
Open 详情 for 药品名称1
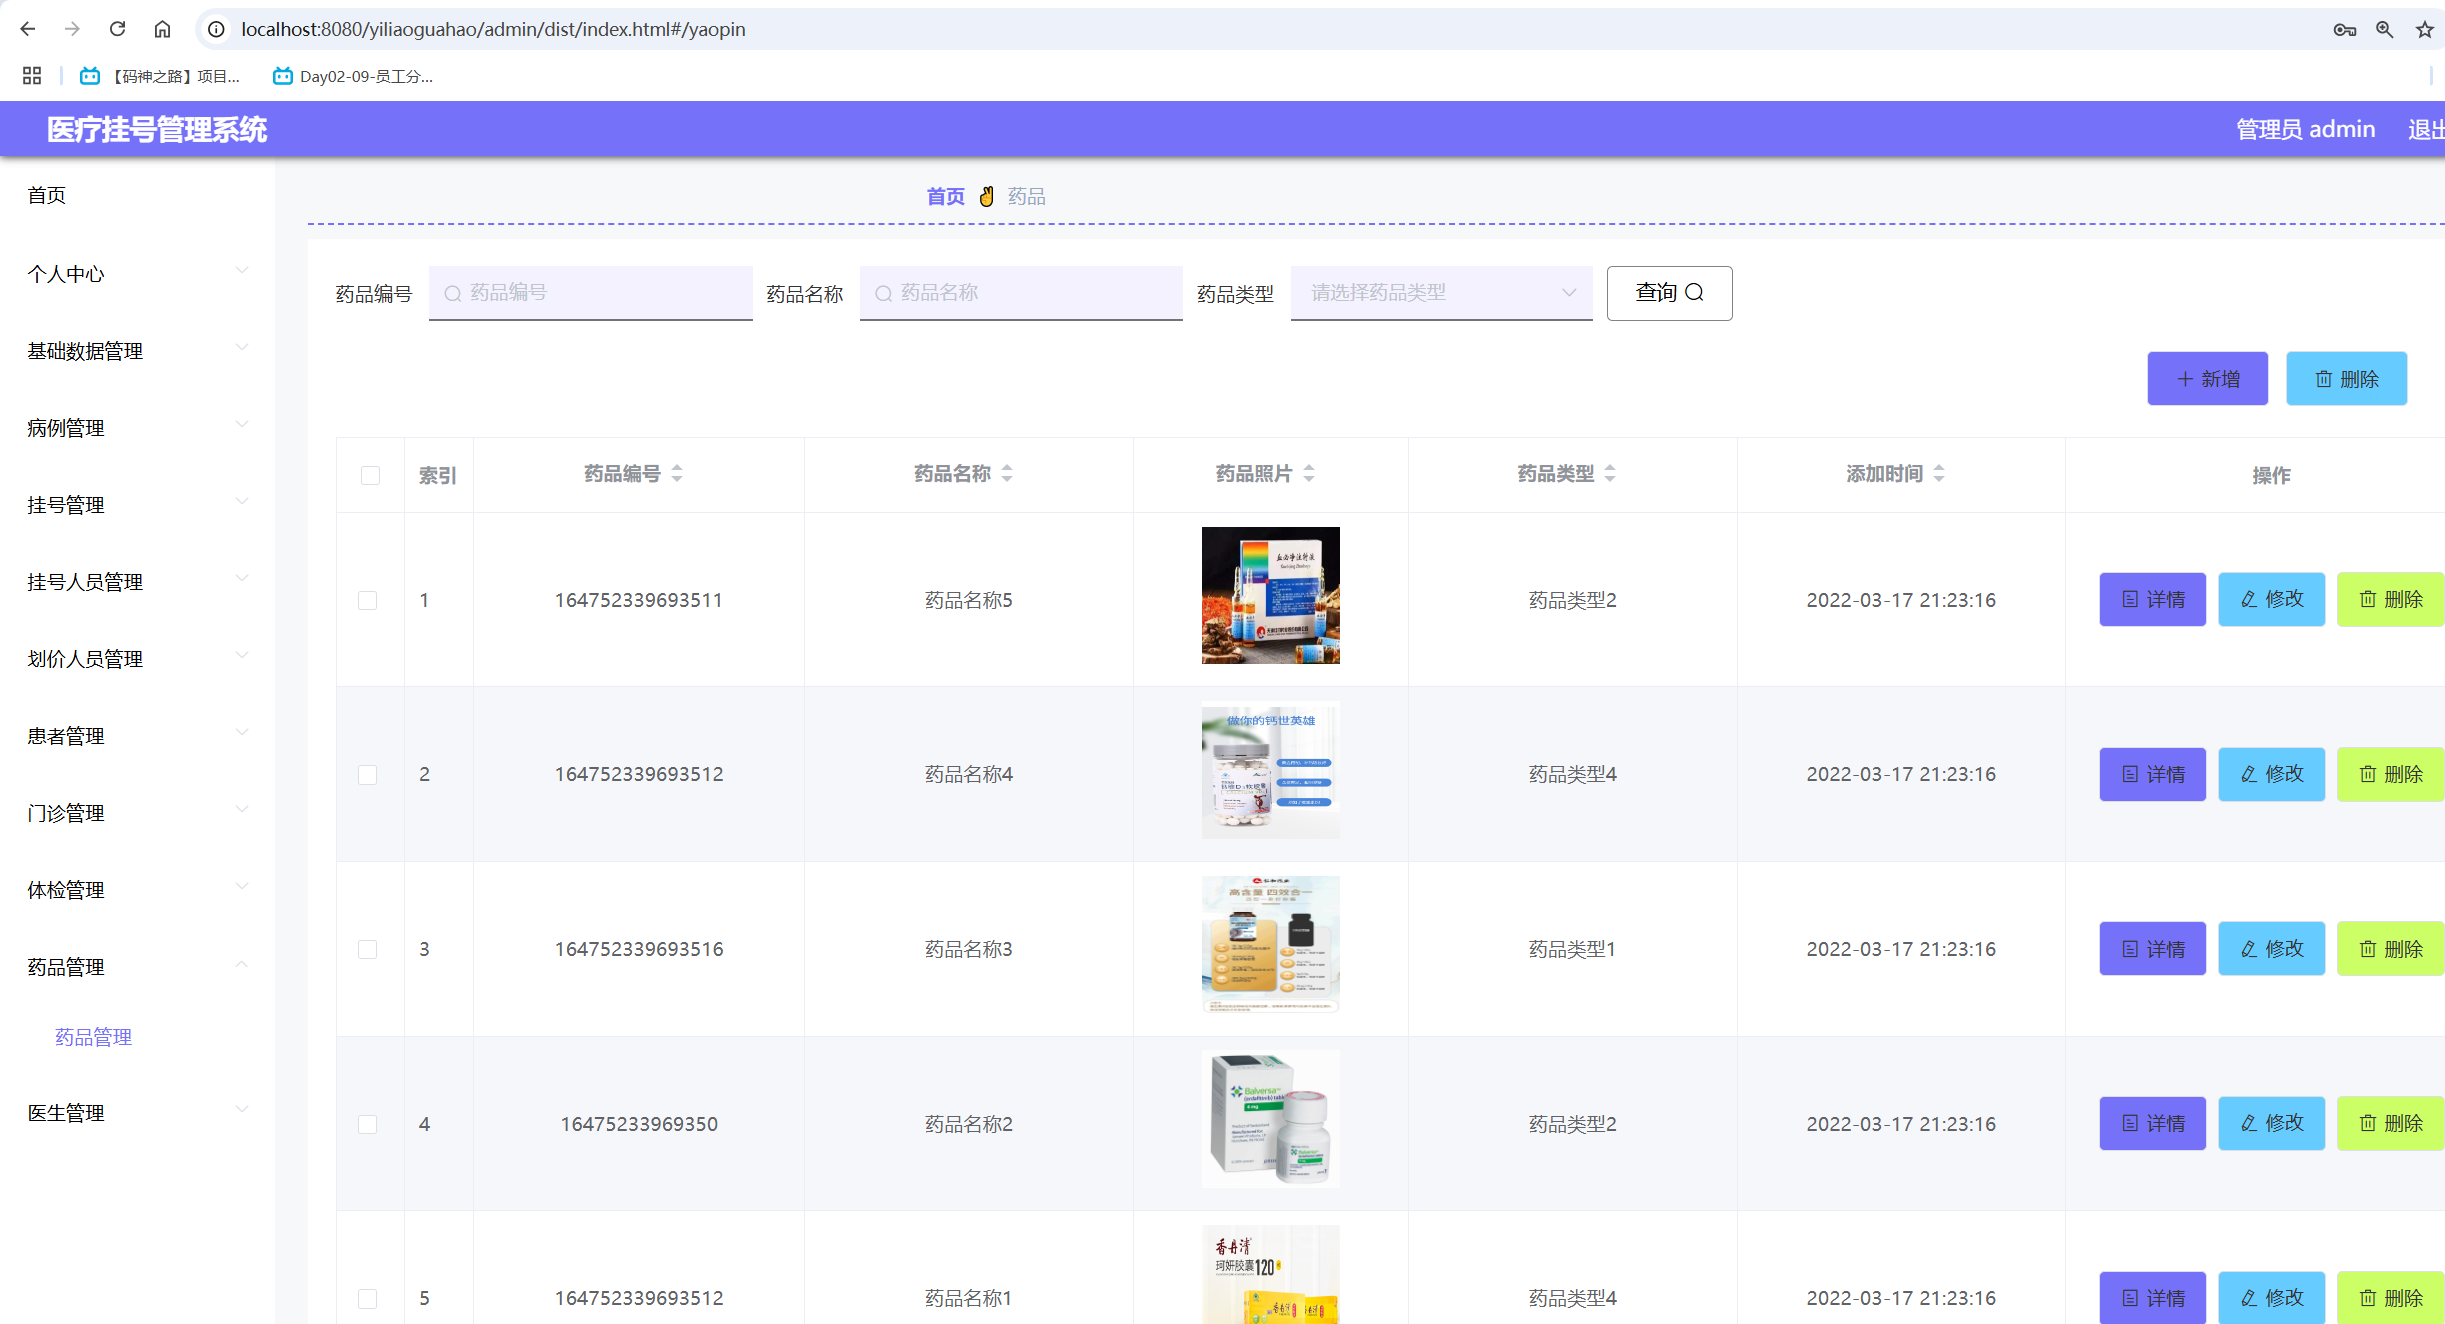pos(2152,1298)
